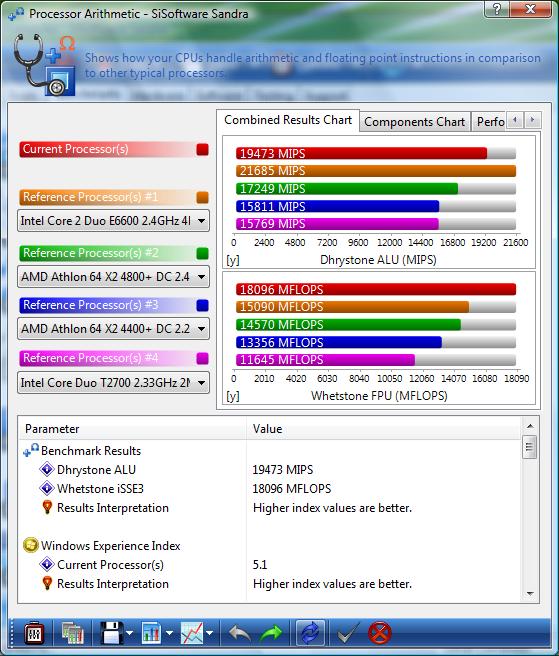Click the green 14570 MFLOPS chart bar
The height and width of the screenshot is (656, 559).
point(349,324)
